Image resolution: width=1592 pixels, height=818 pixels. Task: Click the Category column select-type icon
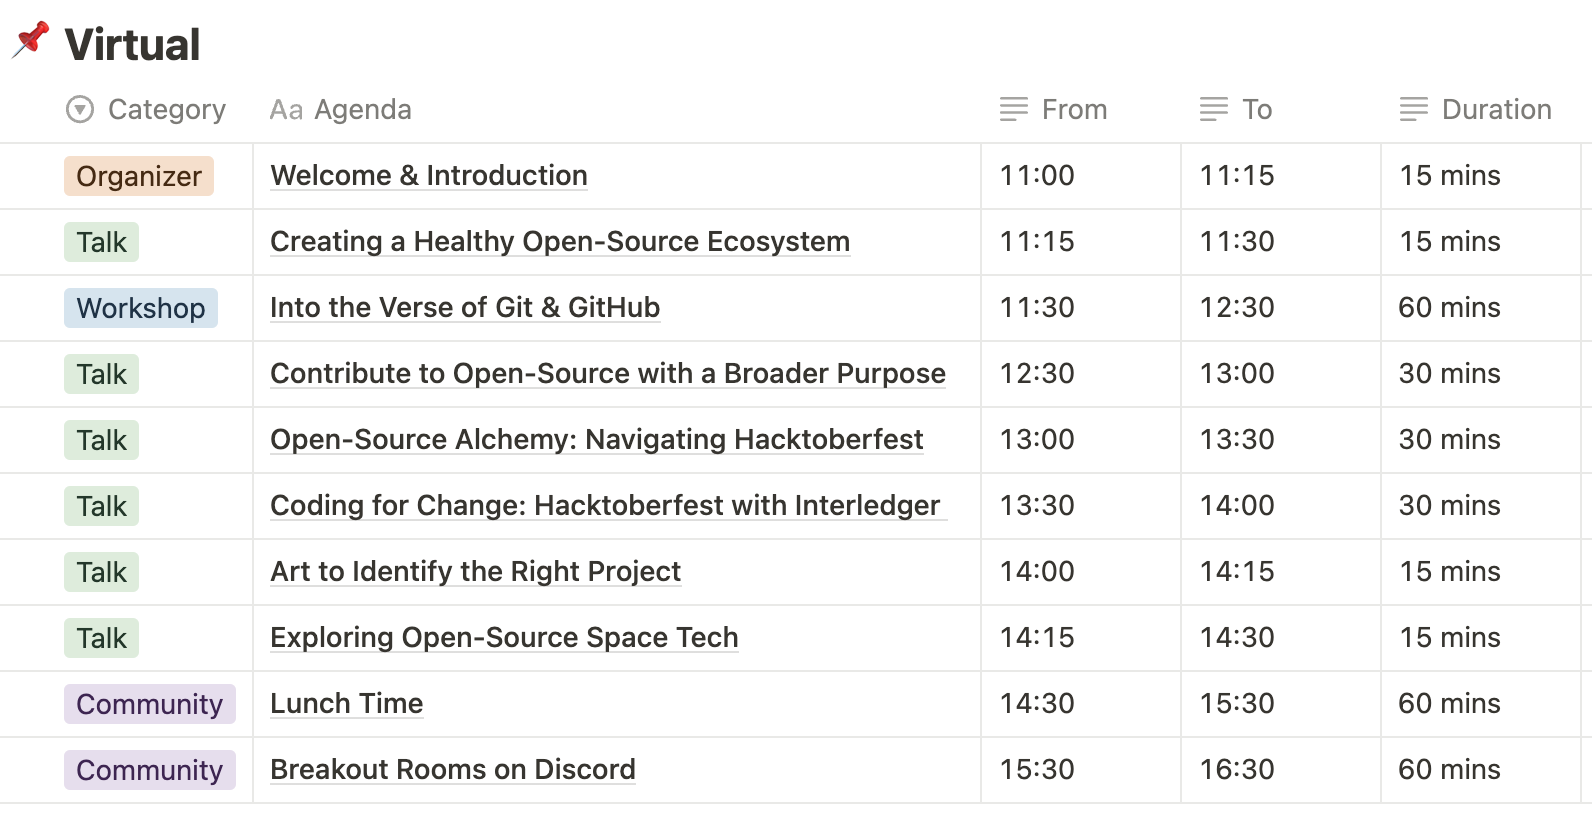click(x=80, y=109)
